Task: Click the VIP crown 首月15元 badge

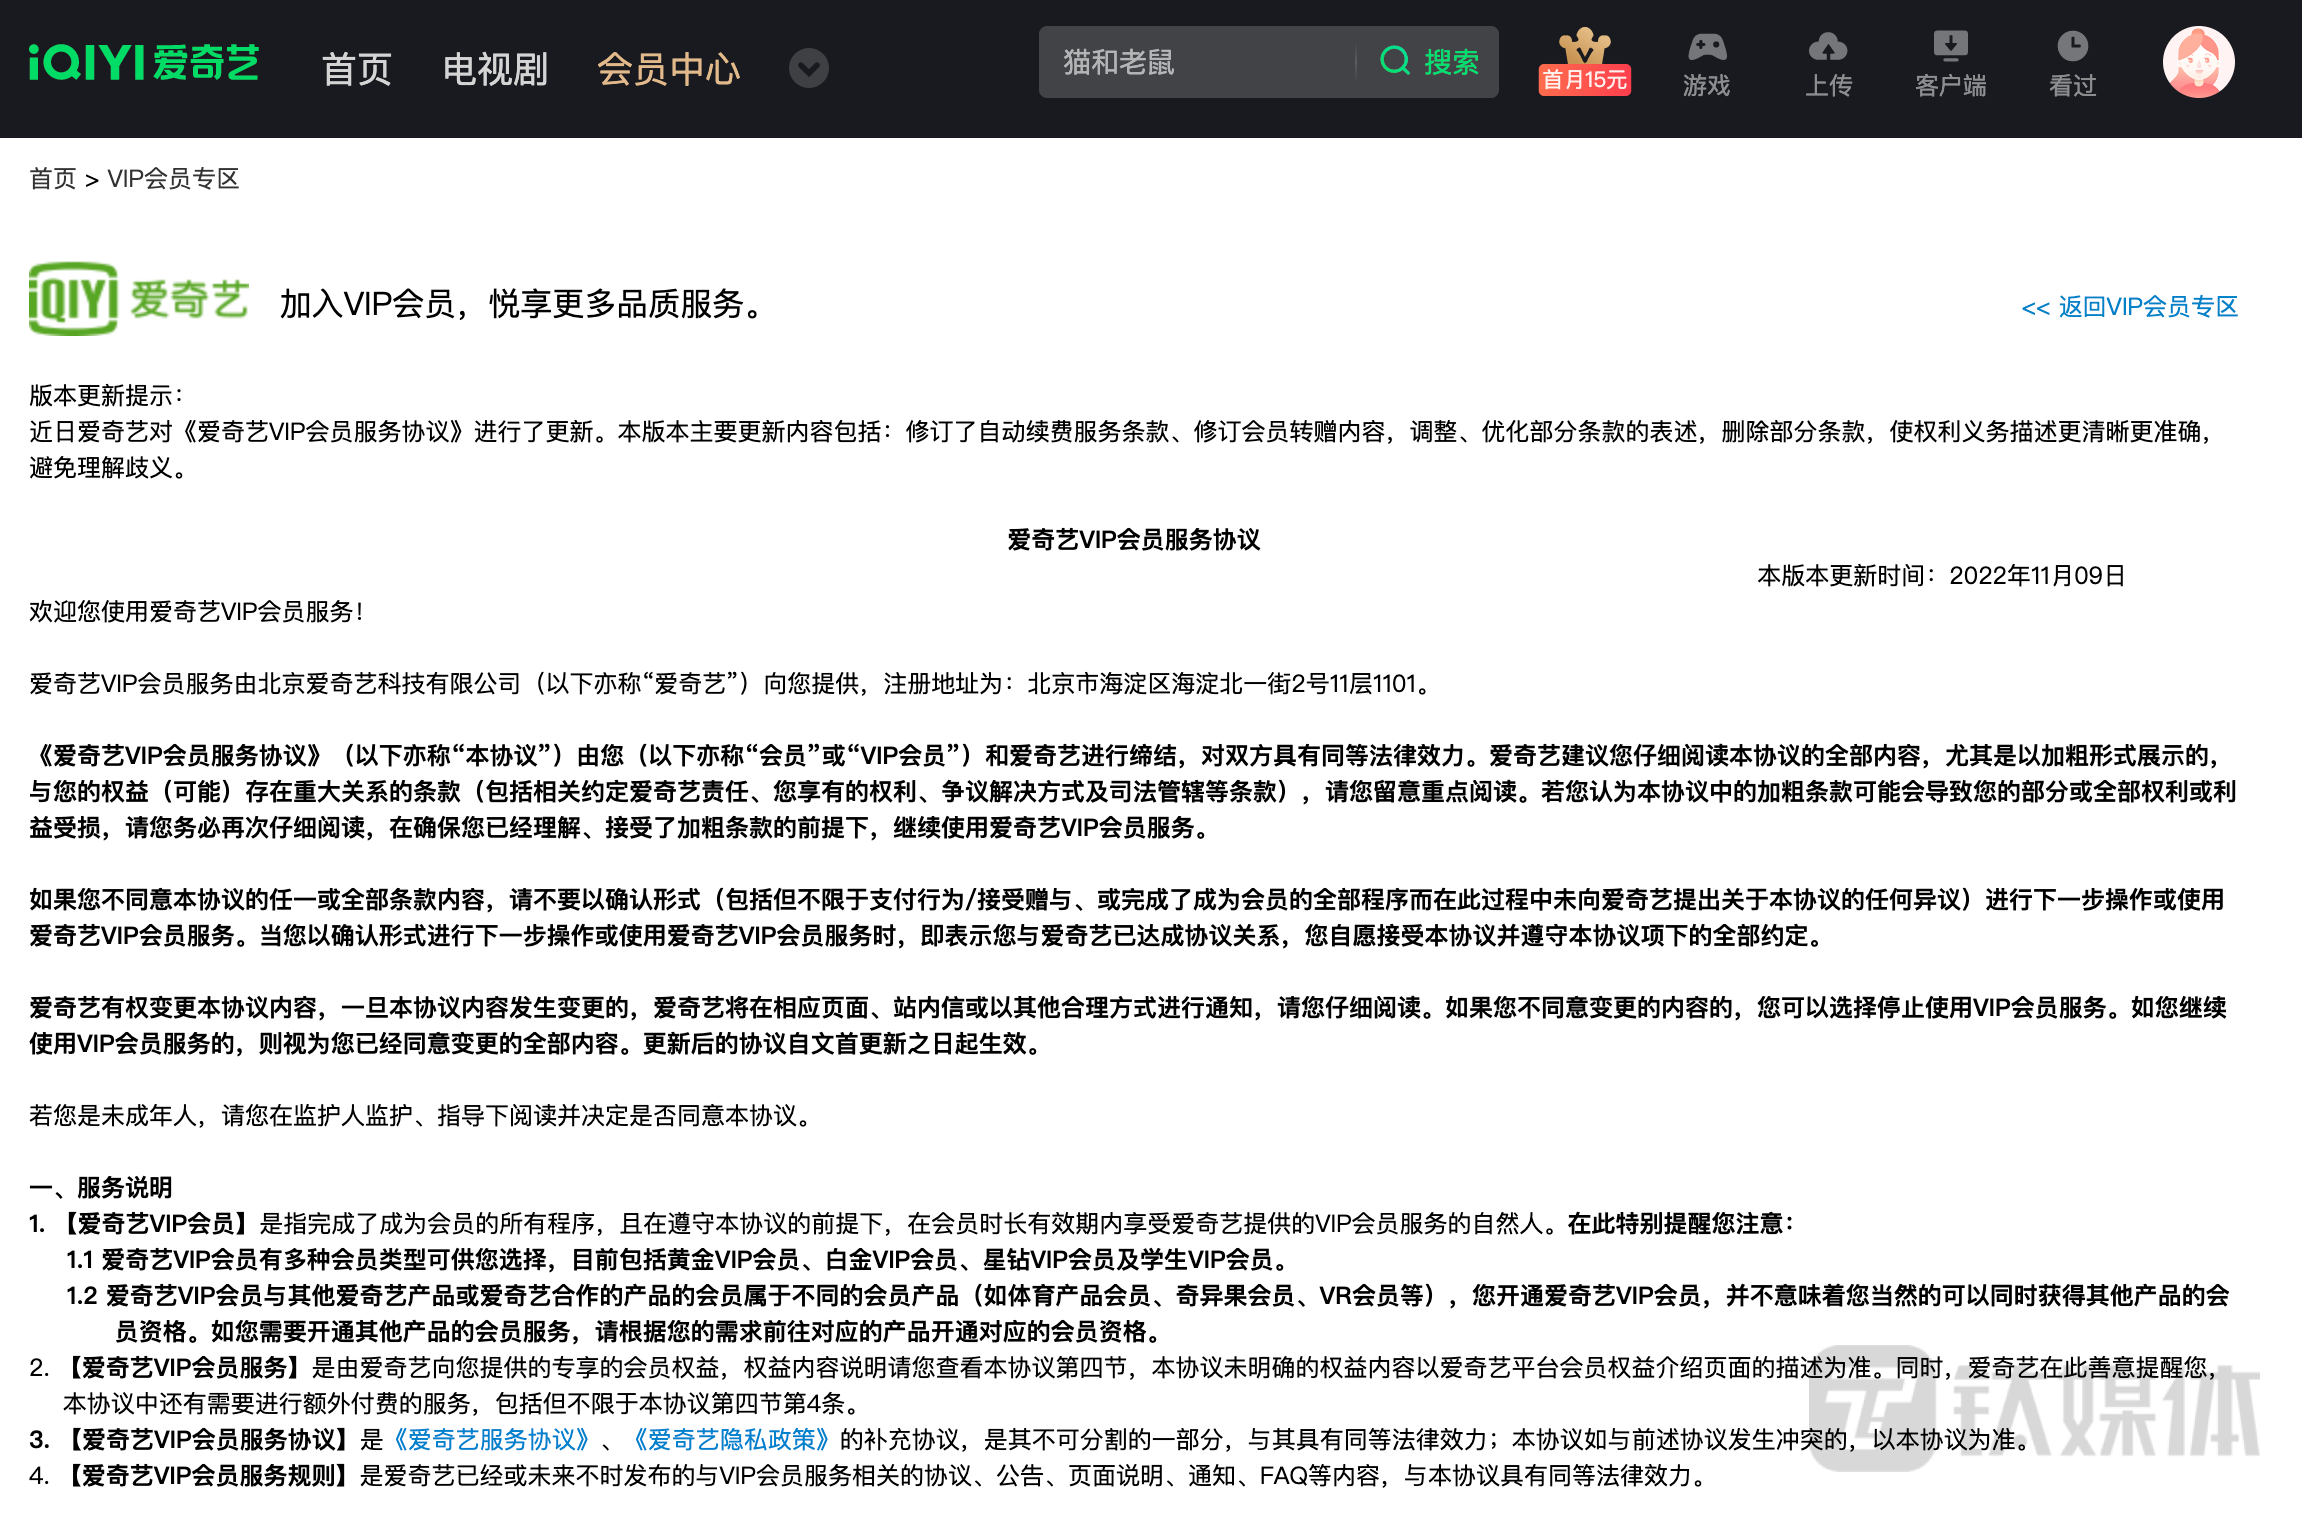Action: click(x=1583, y=62)
